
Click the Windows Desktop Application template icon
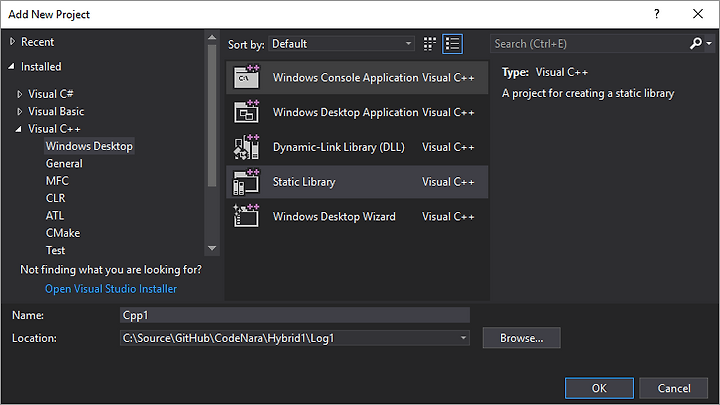click(246, 112)
